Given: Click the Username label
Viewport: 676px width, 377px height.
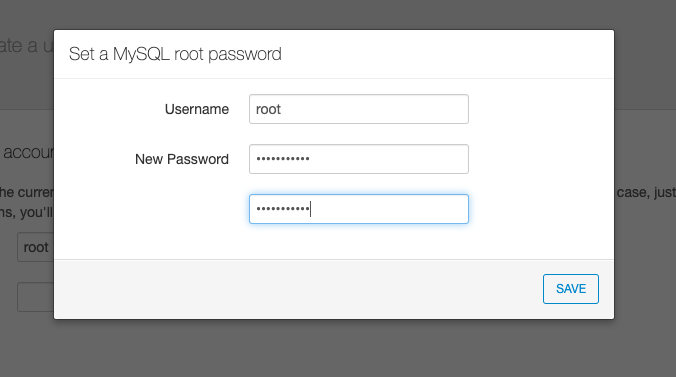Looking at the screenshot, I should pyautogui.click(x=197, y=109).
